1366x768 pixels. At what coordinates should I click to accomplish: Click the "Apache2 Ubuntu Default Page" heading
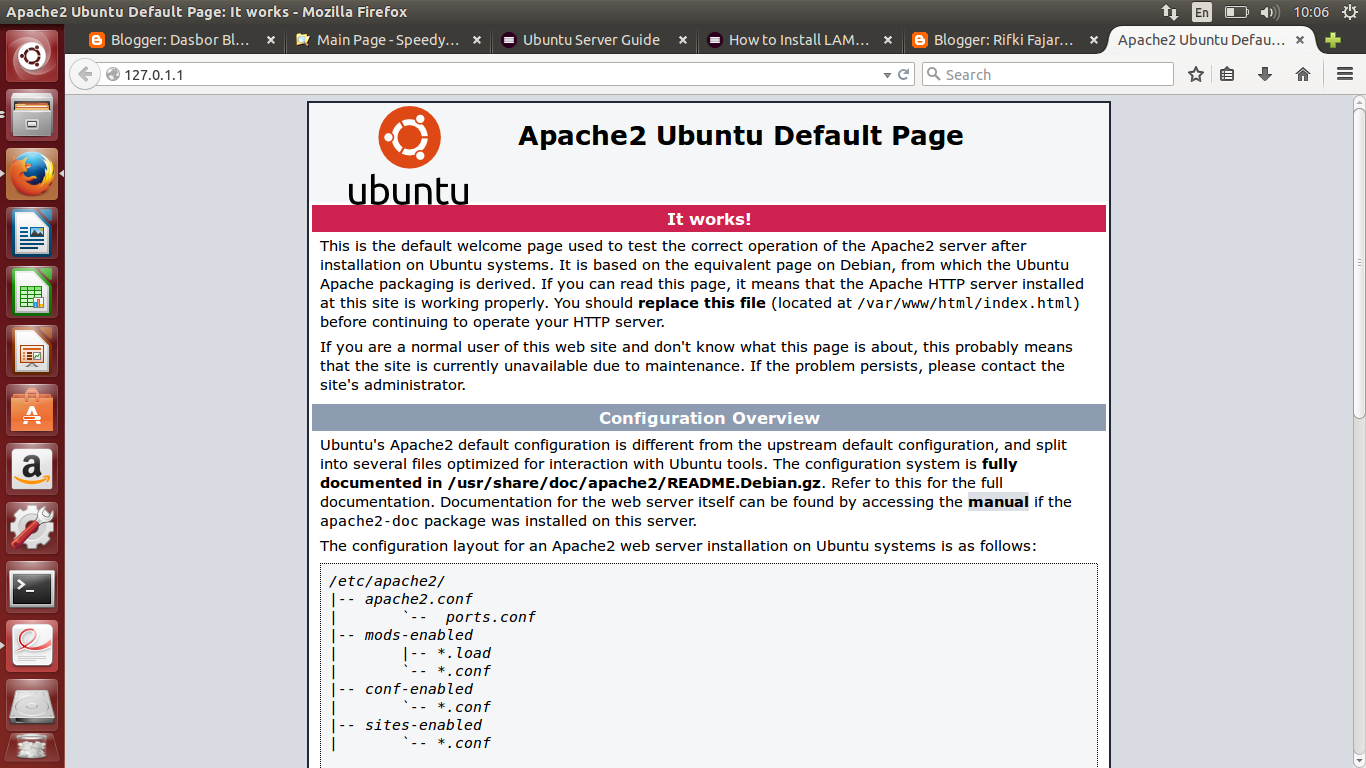741,136
